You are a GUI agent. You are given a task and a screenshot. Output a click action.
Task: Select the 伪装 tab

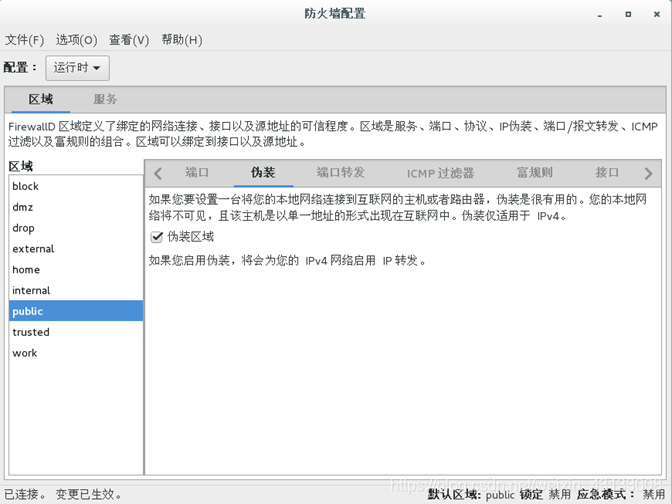tap(263, 173)
